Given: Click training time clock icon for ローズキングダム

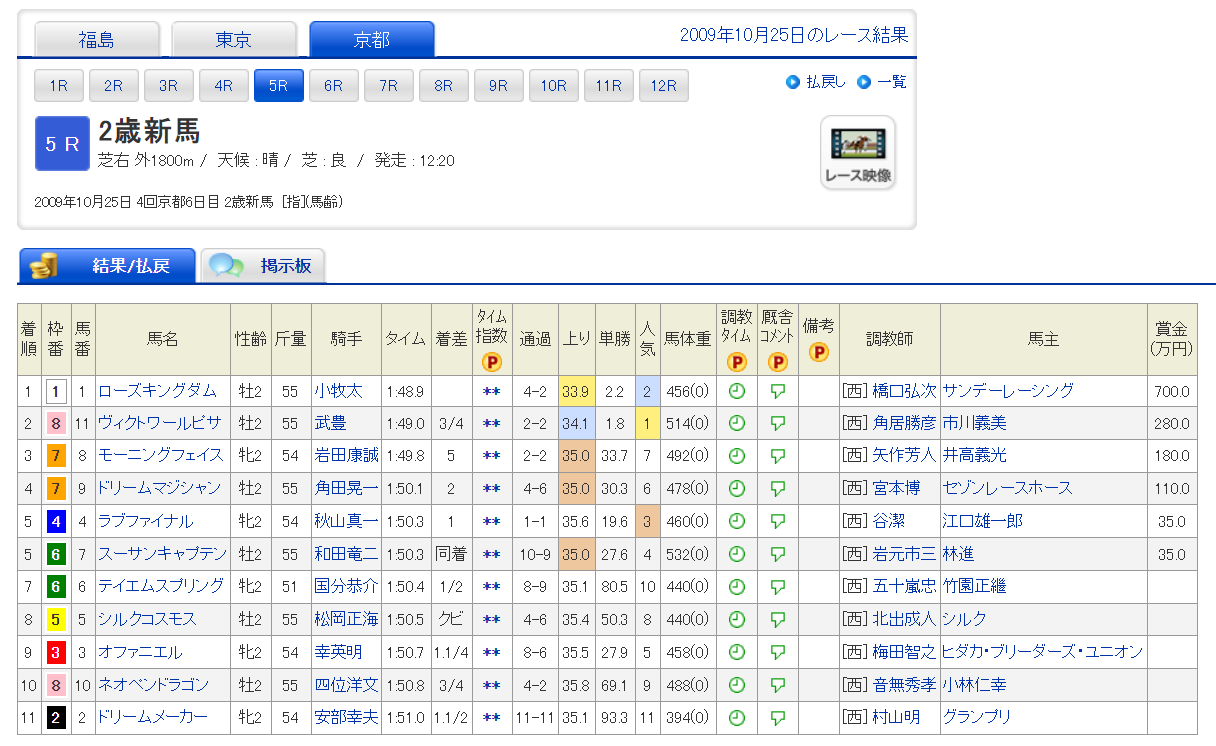Looking at the screenshot, I should coord(737,391).
